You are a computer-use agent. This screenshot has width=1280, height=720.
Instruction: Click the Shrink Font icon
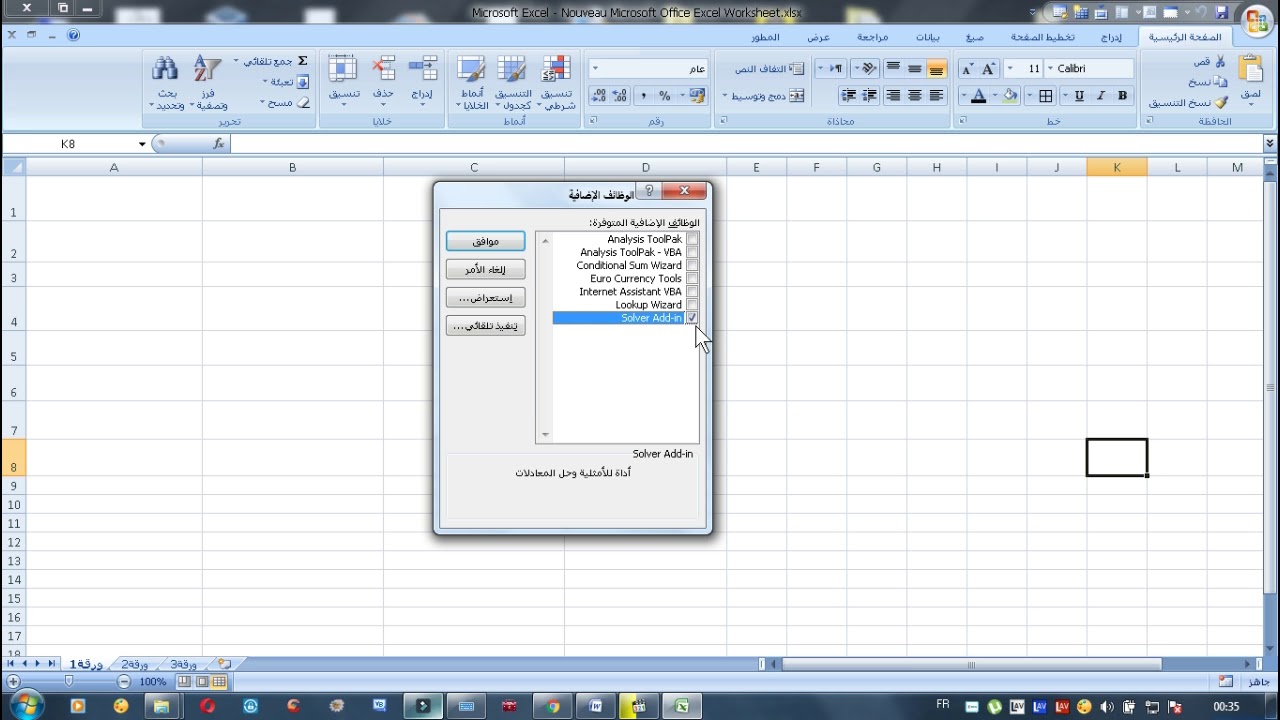point(967,69)
